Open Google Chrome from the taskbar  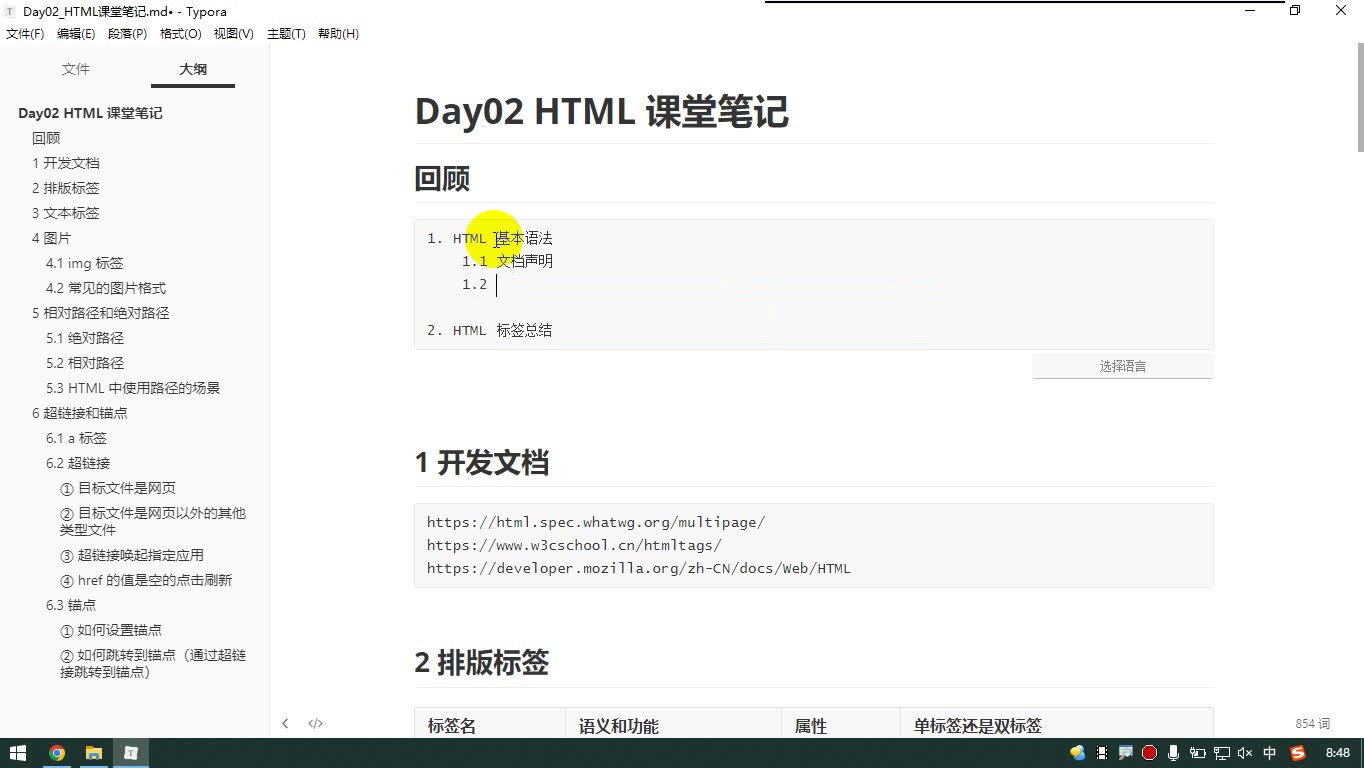click(x=57, y=753)
